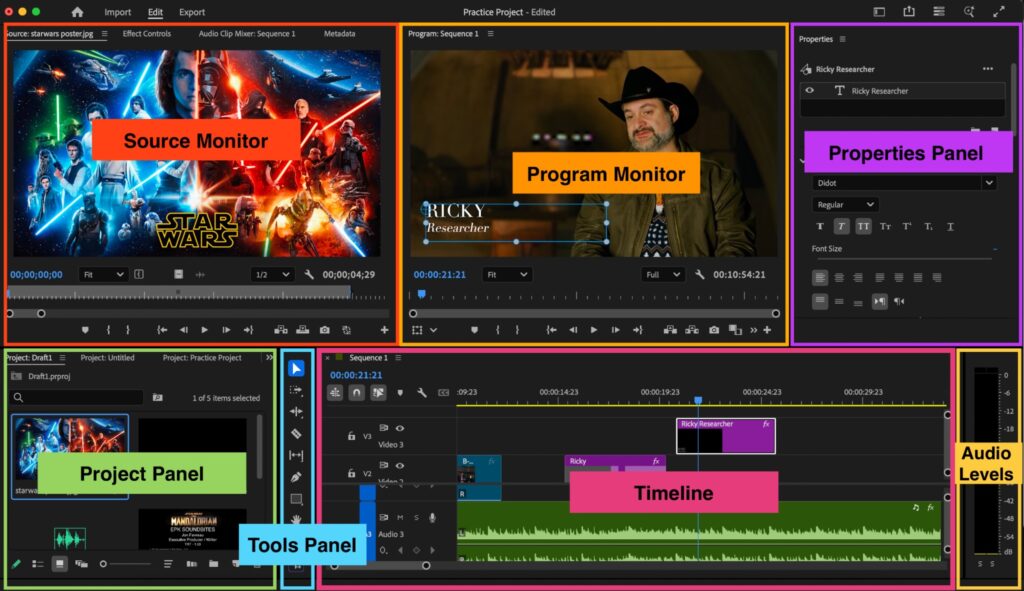The height and width of the screenshot is (591, 1024).
Task: Open Program Monitor Full resolution dropdown
Action: point(662,274)
